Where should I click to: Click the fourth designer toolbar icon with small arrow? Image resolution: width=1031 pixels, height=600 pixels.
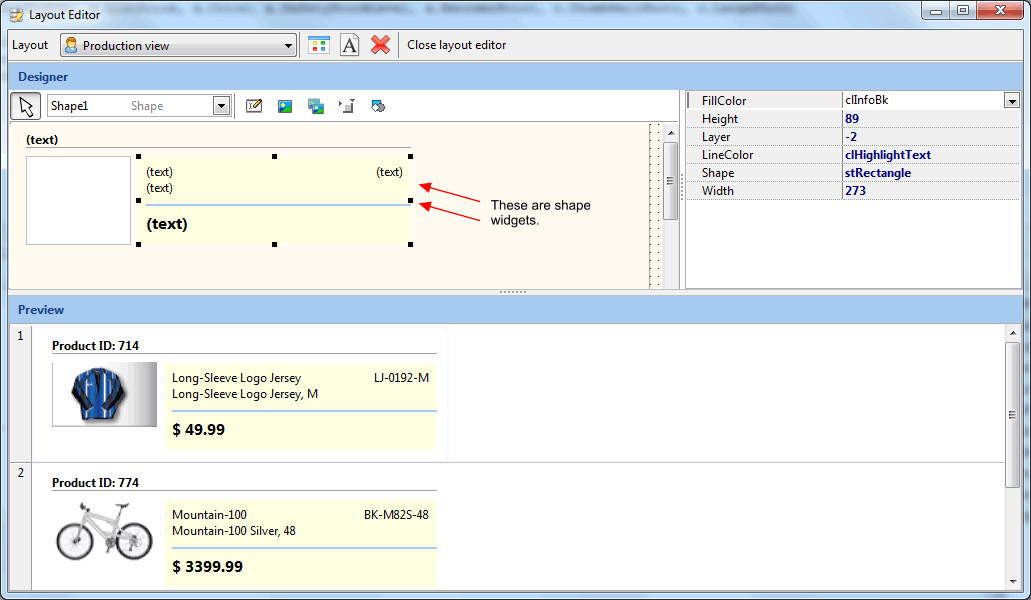click(x=347, y=106)
